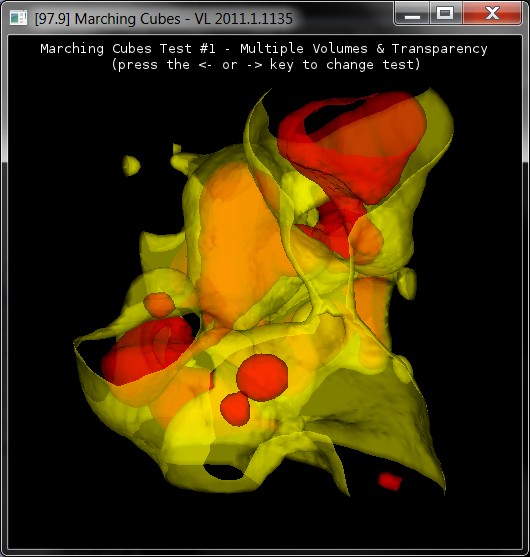530x557 pixels.
Task: Click the FPS counter '[97.9]' in title bar
Action: click(52, 18)
